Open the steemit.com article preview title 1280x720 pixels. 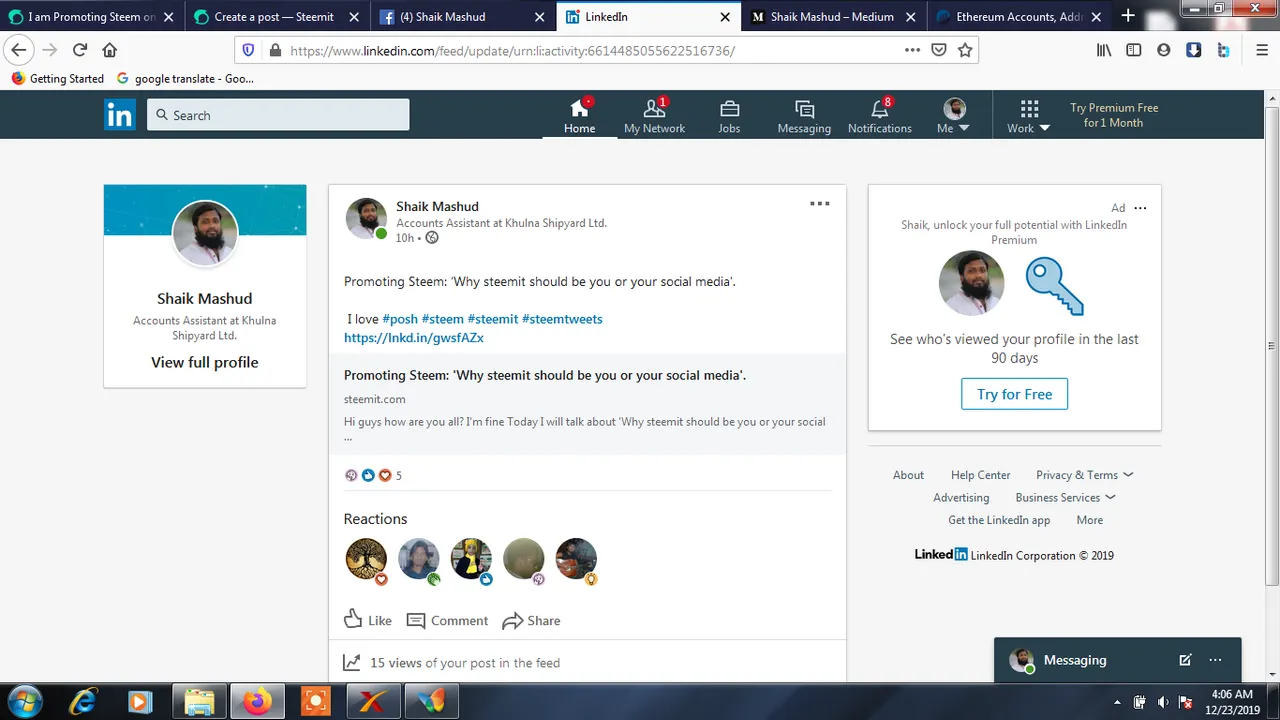click(545, 375)
